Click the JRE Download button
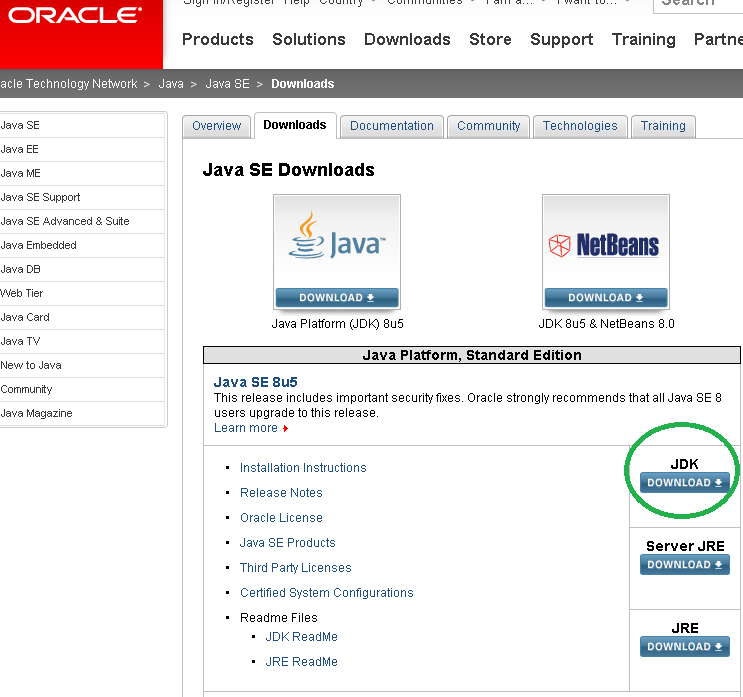This screenshot has height=697, width=743. click(x=684, y=646)
